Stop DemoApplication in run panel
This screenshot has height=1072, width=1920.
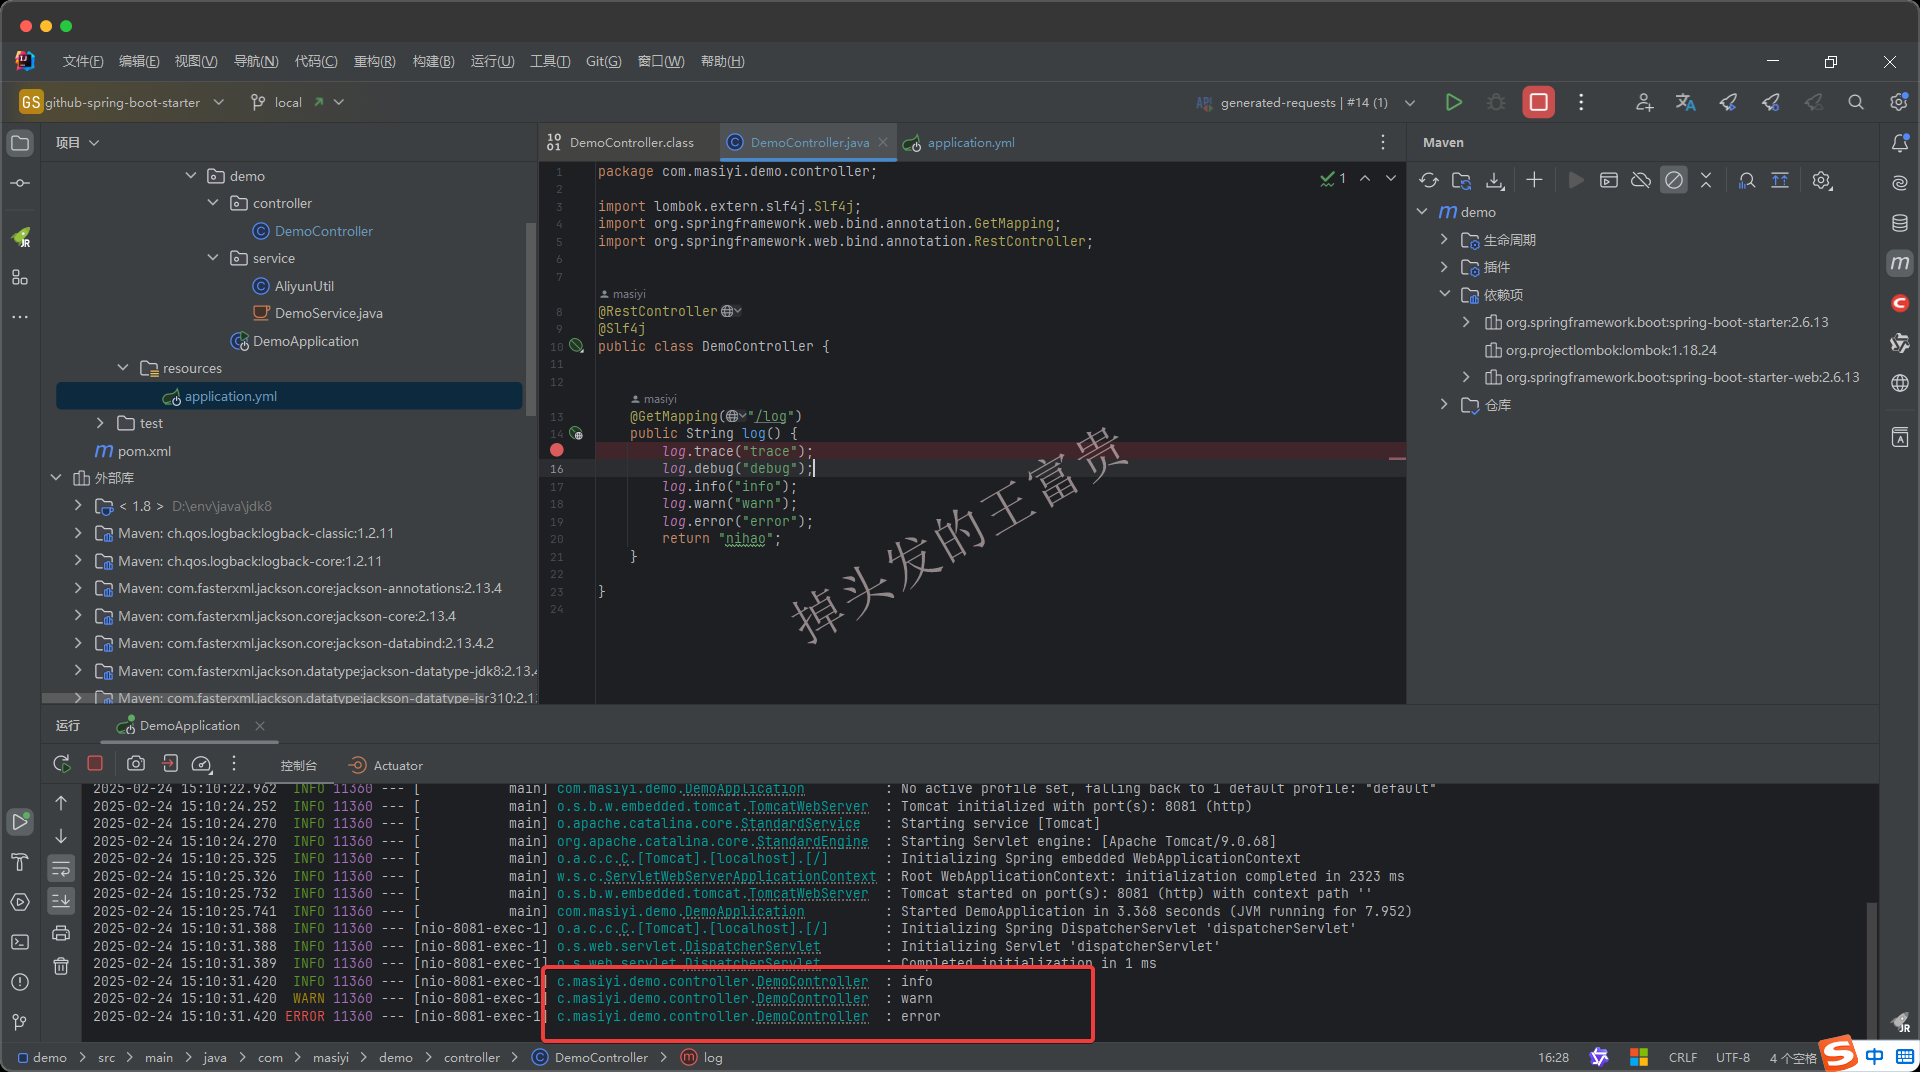coord(95,763)
